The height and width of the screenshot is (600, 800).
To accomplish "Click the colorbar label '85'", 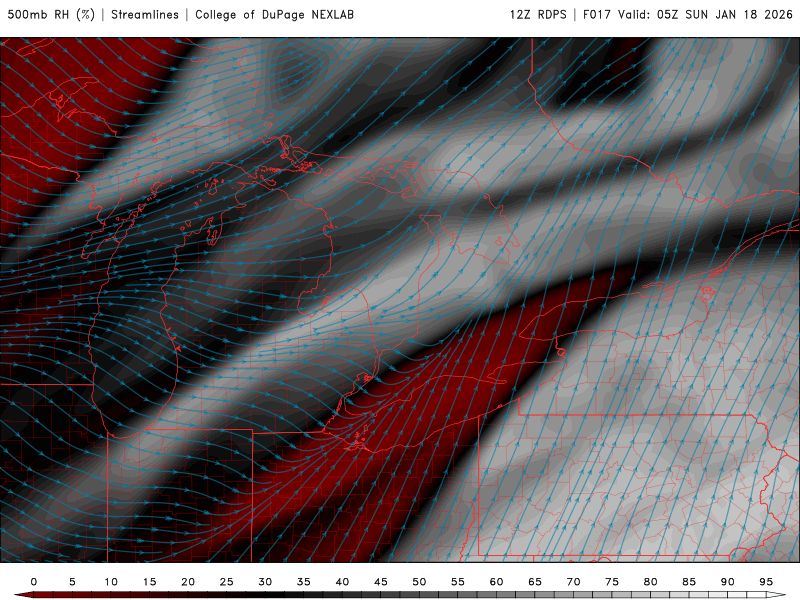I will pyautogui.click(x=689, y=582).
